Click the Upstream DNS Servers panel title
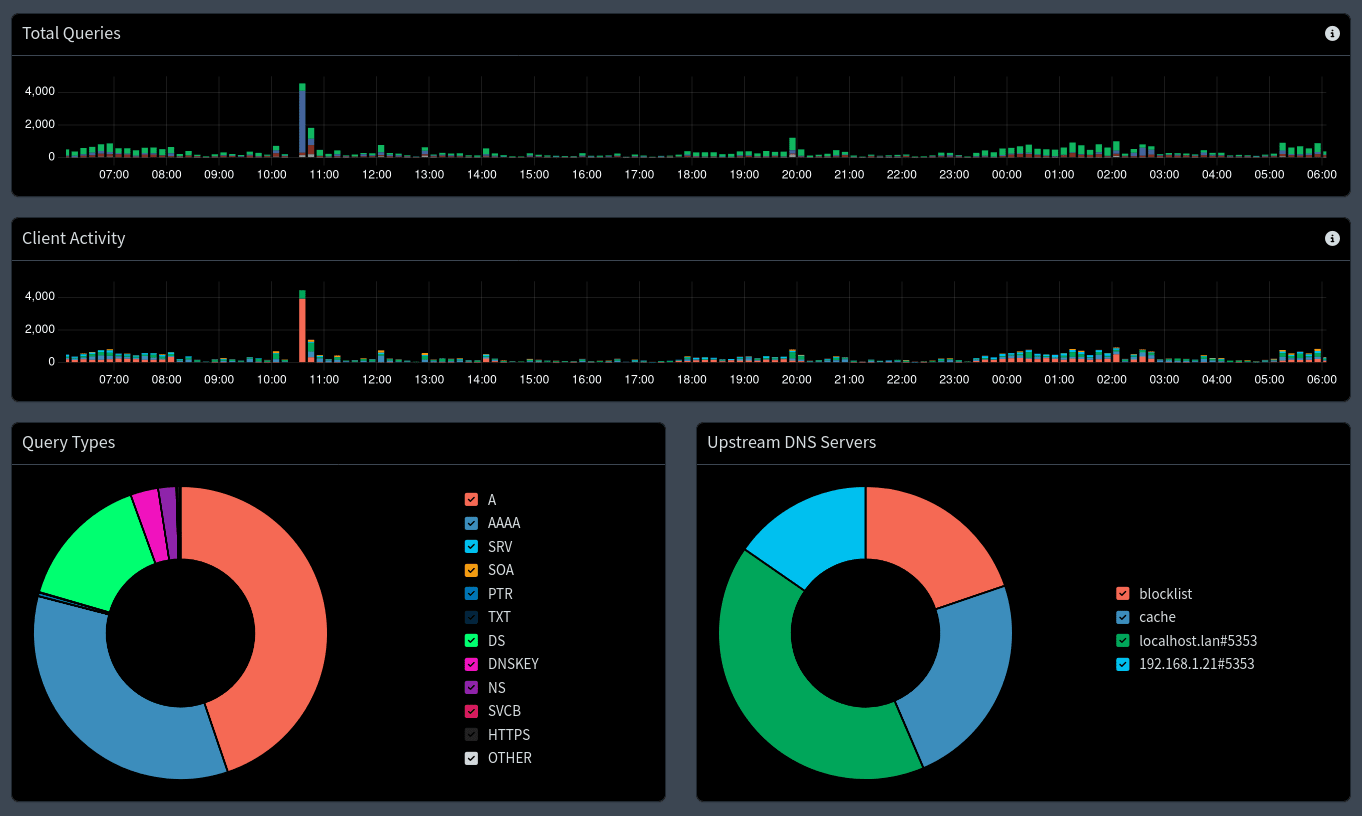Image resolution: width=1362 pixels, height=816 pixels. tap(791, 442)
